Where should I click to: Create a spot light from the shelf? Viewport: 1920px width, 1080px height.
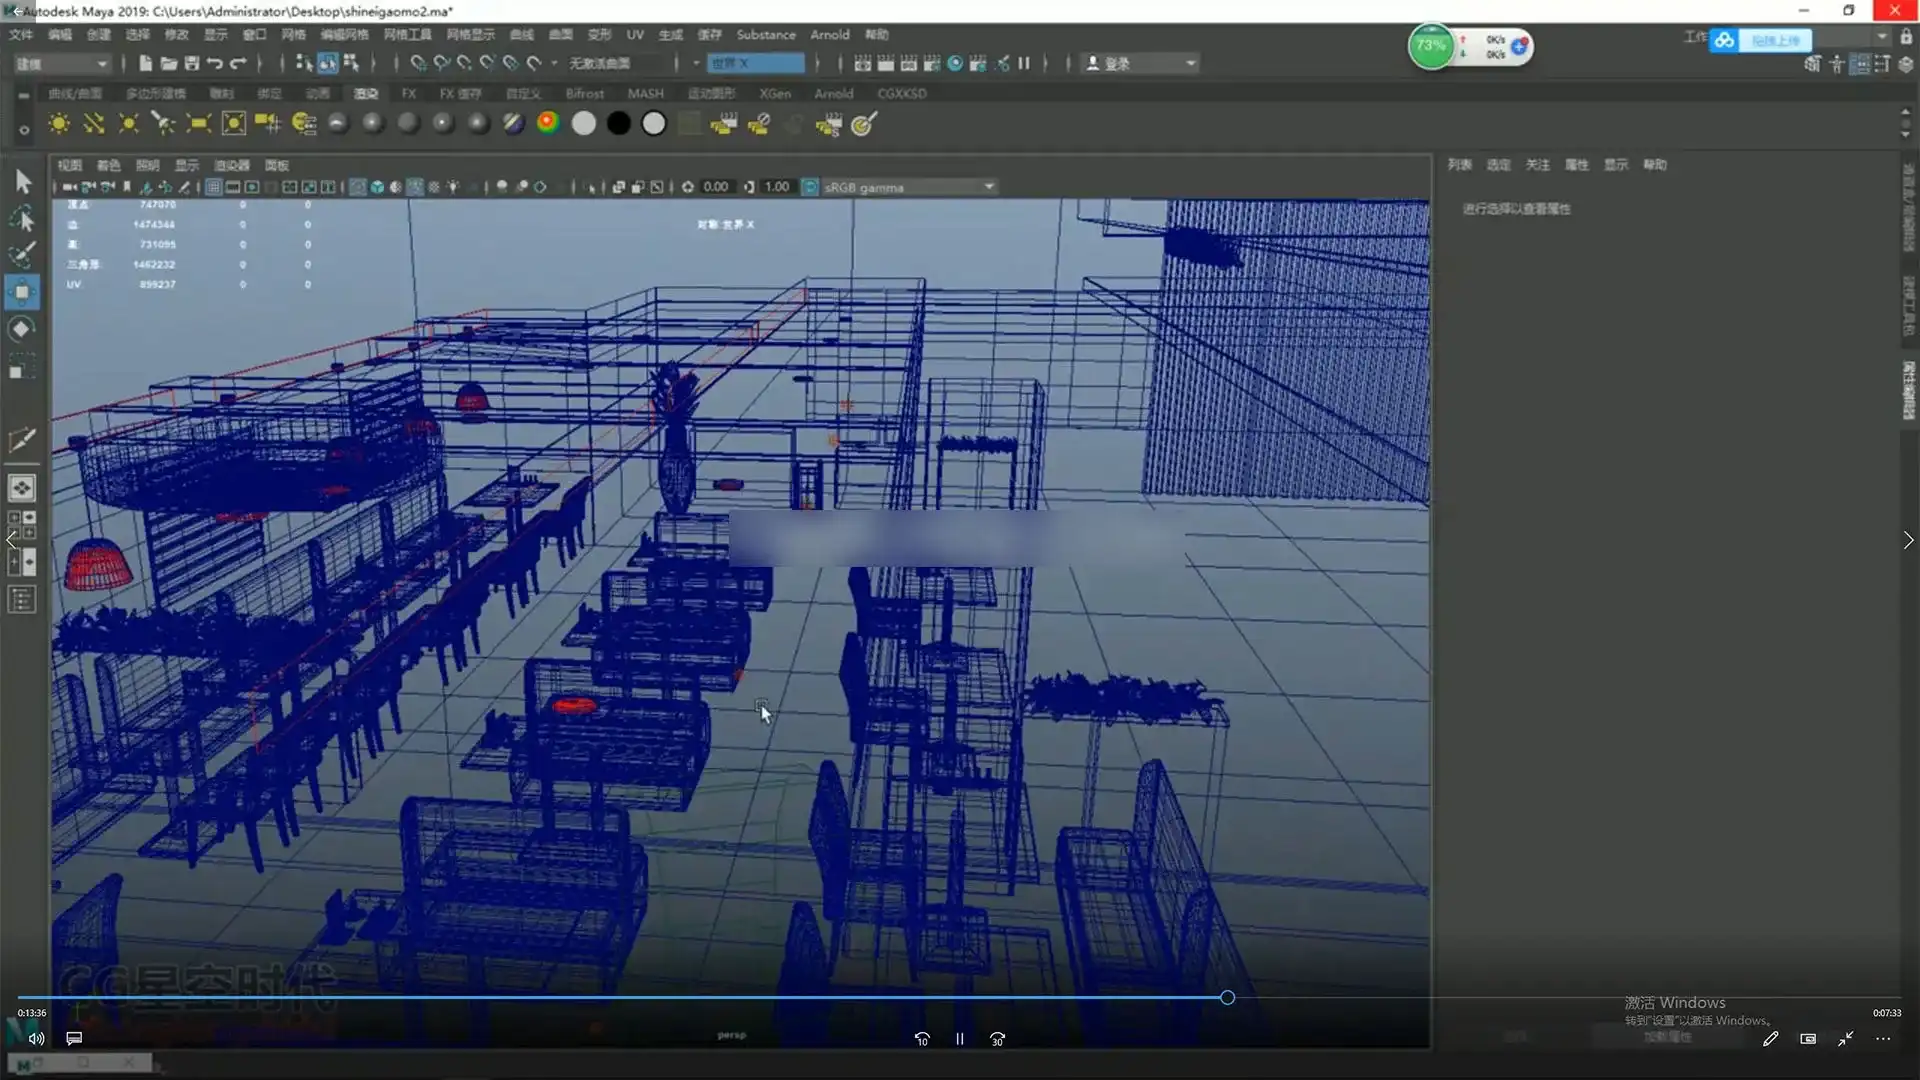[x=163, y=123]
